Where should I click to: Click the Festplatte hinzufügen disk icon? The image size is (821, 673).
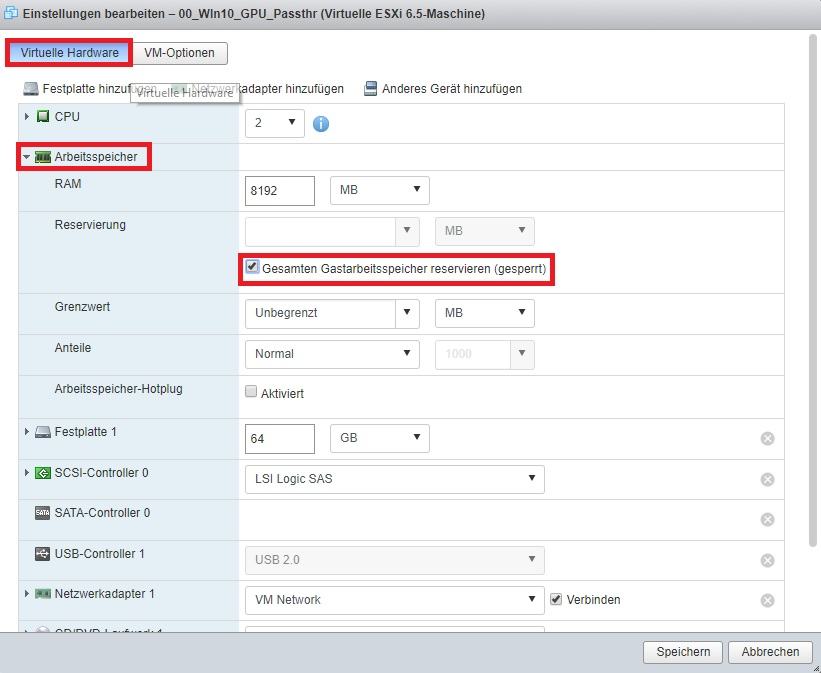pyautogui.click(x=31, y=89)
